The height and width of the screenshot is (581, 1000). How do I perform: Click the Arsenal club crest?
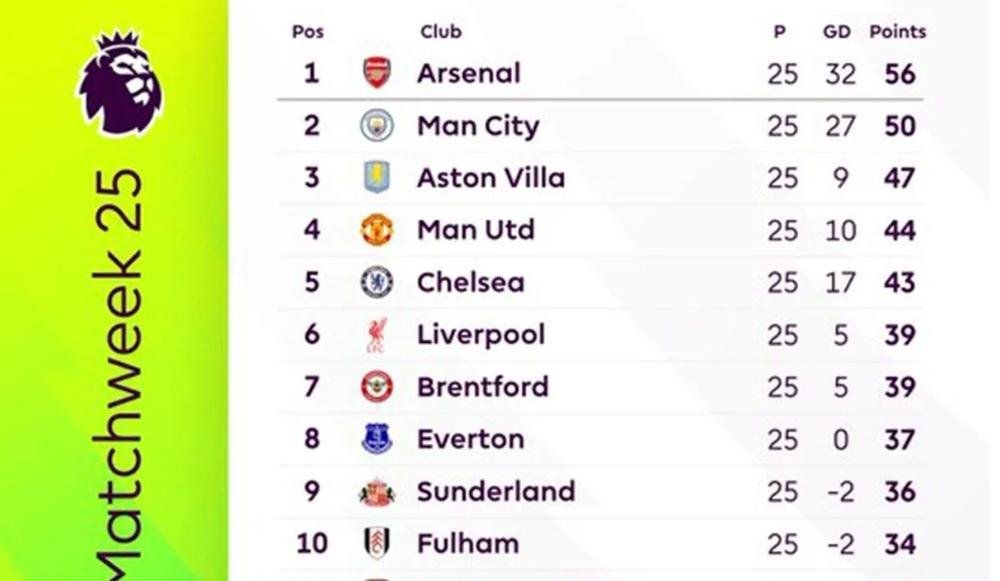pyautogui.click(x=377, y=73)
